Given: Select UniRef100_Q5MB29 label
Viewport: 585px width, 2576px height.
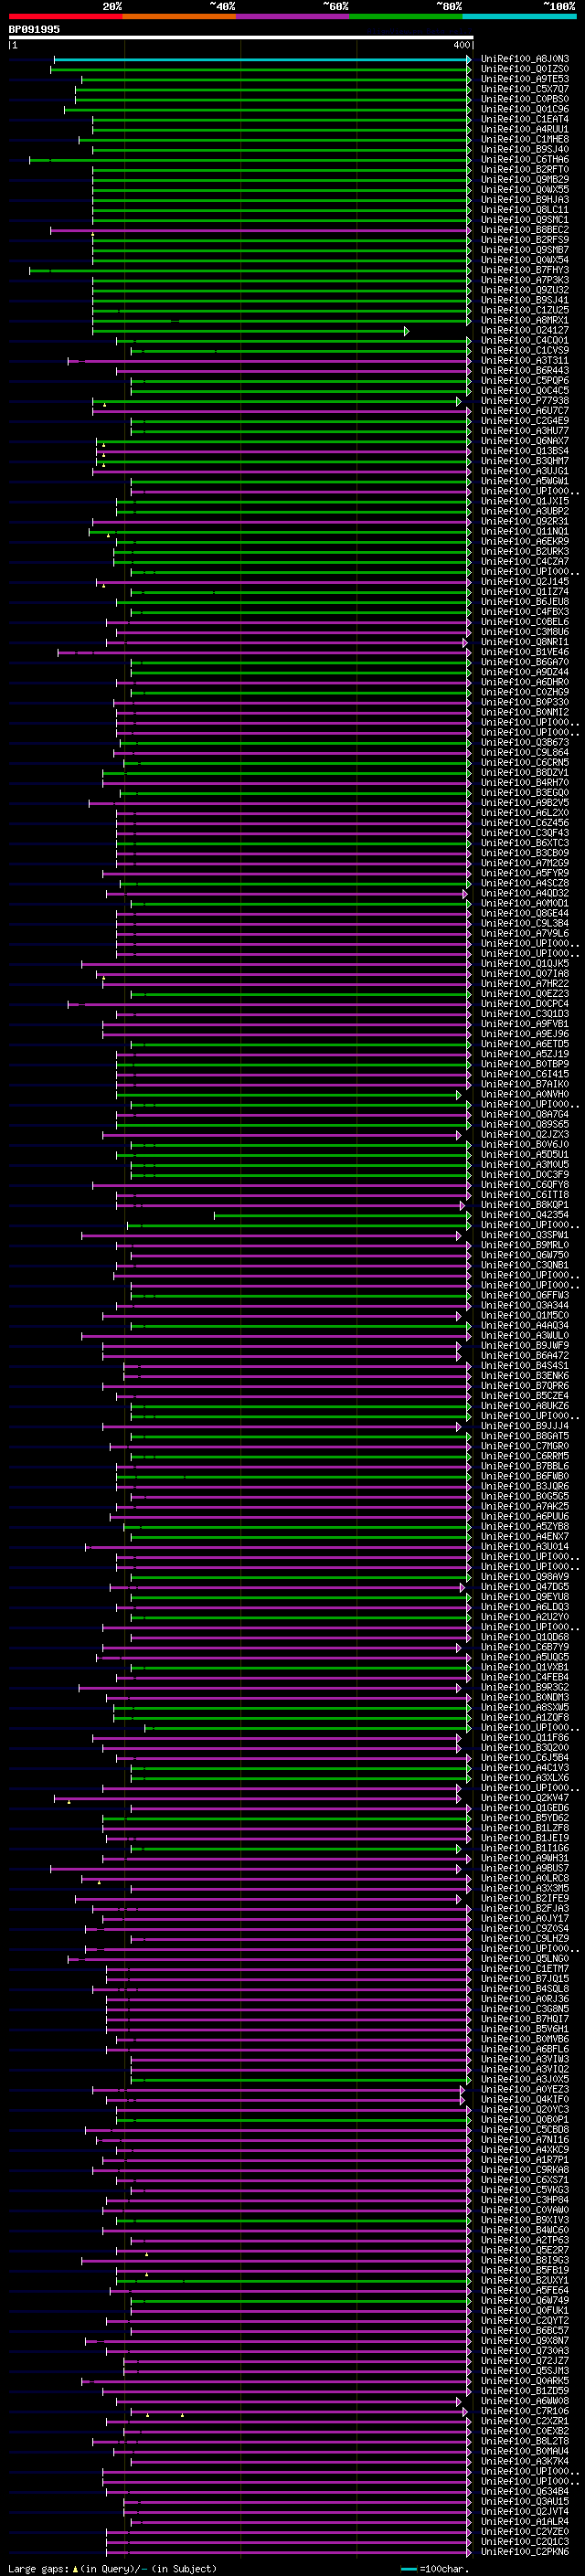Looking at the screenshot, I should 525,180.
